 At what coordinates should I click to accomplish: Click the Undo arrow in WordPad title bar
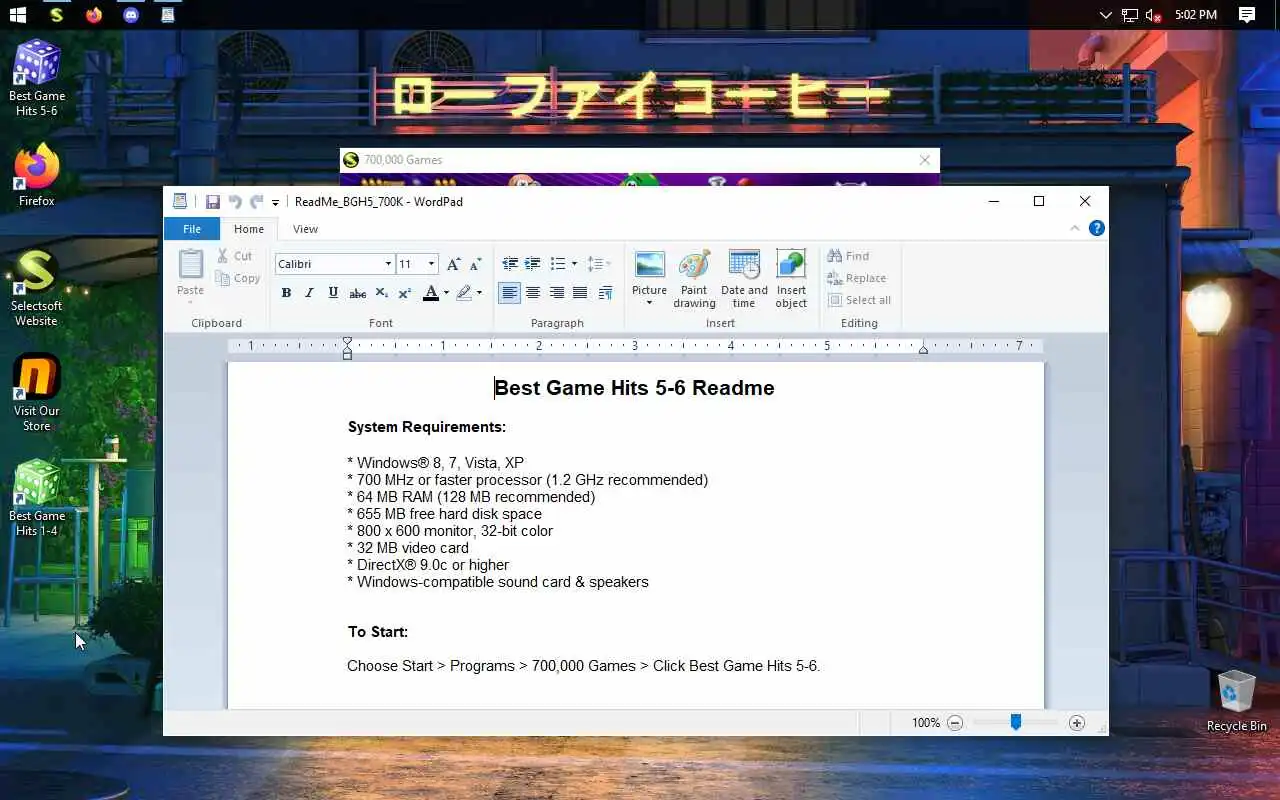(235, 202)
